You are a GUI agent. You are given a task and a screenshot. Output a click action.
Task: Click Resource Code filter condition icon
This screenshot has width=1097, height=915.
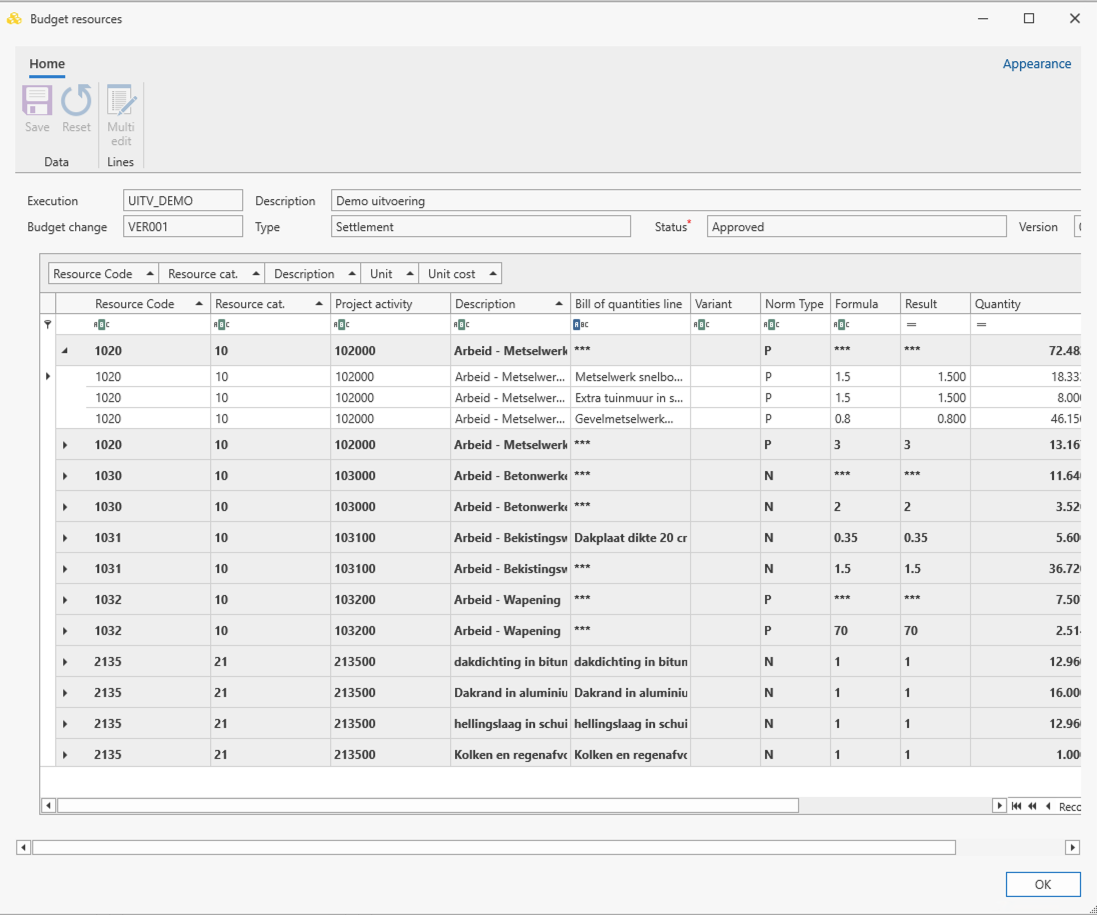pos(101,325)
